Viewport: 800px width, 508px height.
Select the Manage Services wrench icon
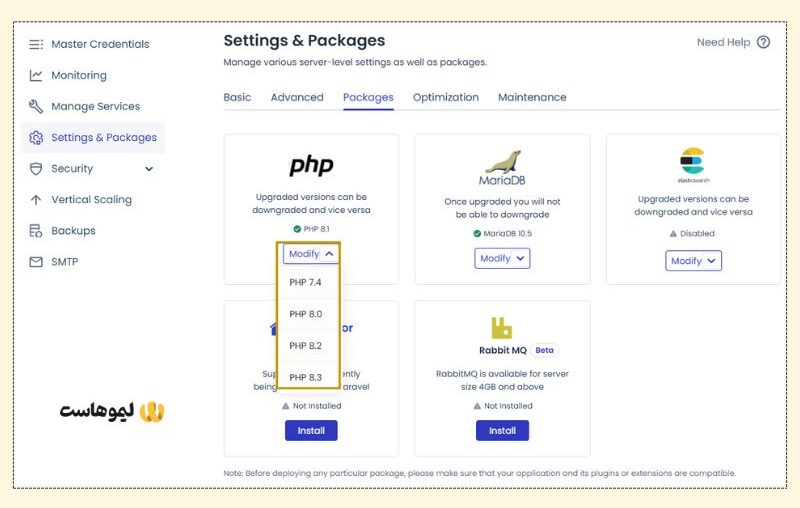click(x=36, y=107)
